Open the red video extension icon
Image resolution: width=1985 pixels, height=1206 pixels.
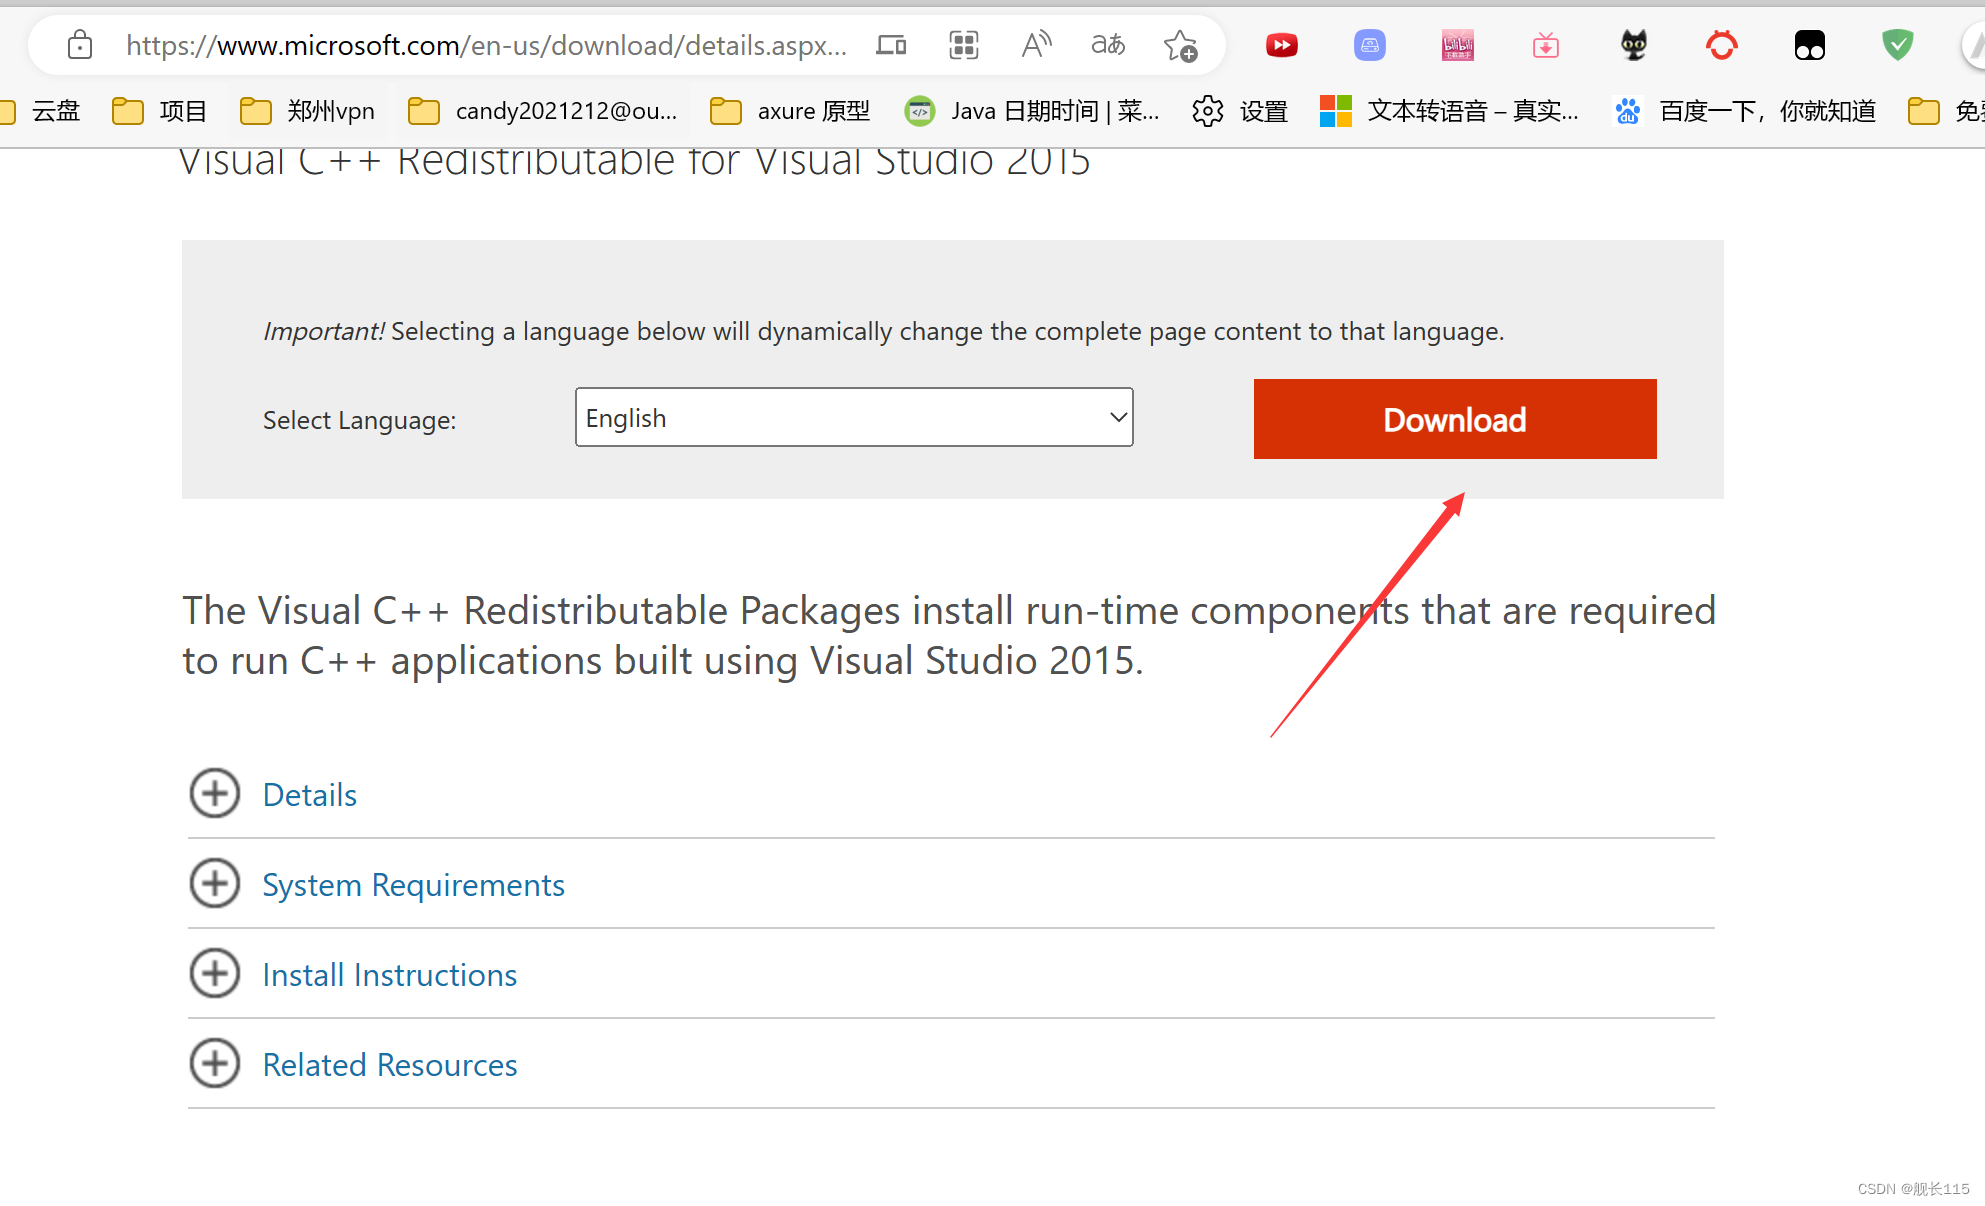[x=1281, y=45]
